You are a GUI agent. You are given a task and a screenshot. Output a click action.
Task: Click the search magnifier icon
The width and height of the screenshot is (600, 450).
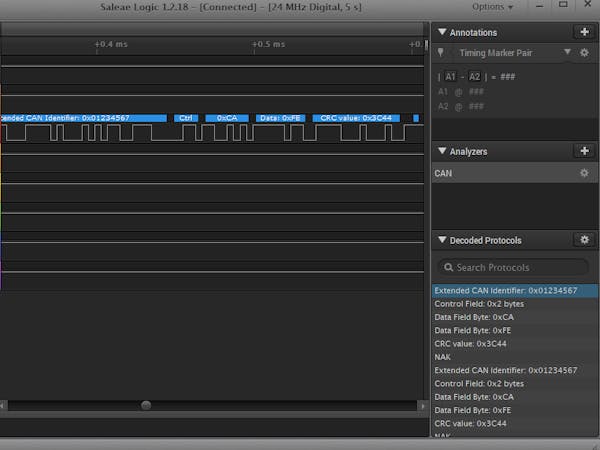click(448, 268)
